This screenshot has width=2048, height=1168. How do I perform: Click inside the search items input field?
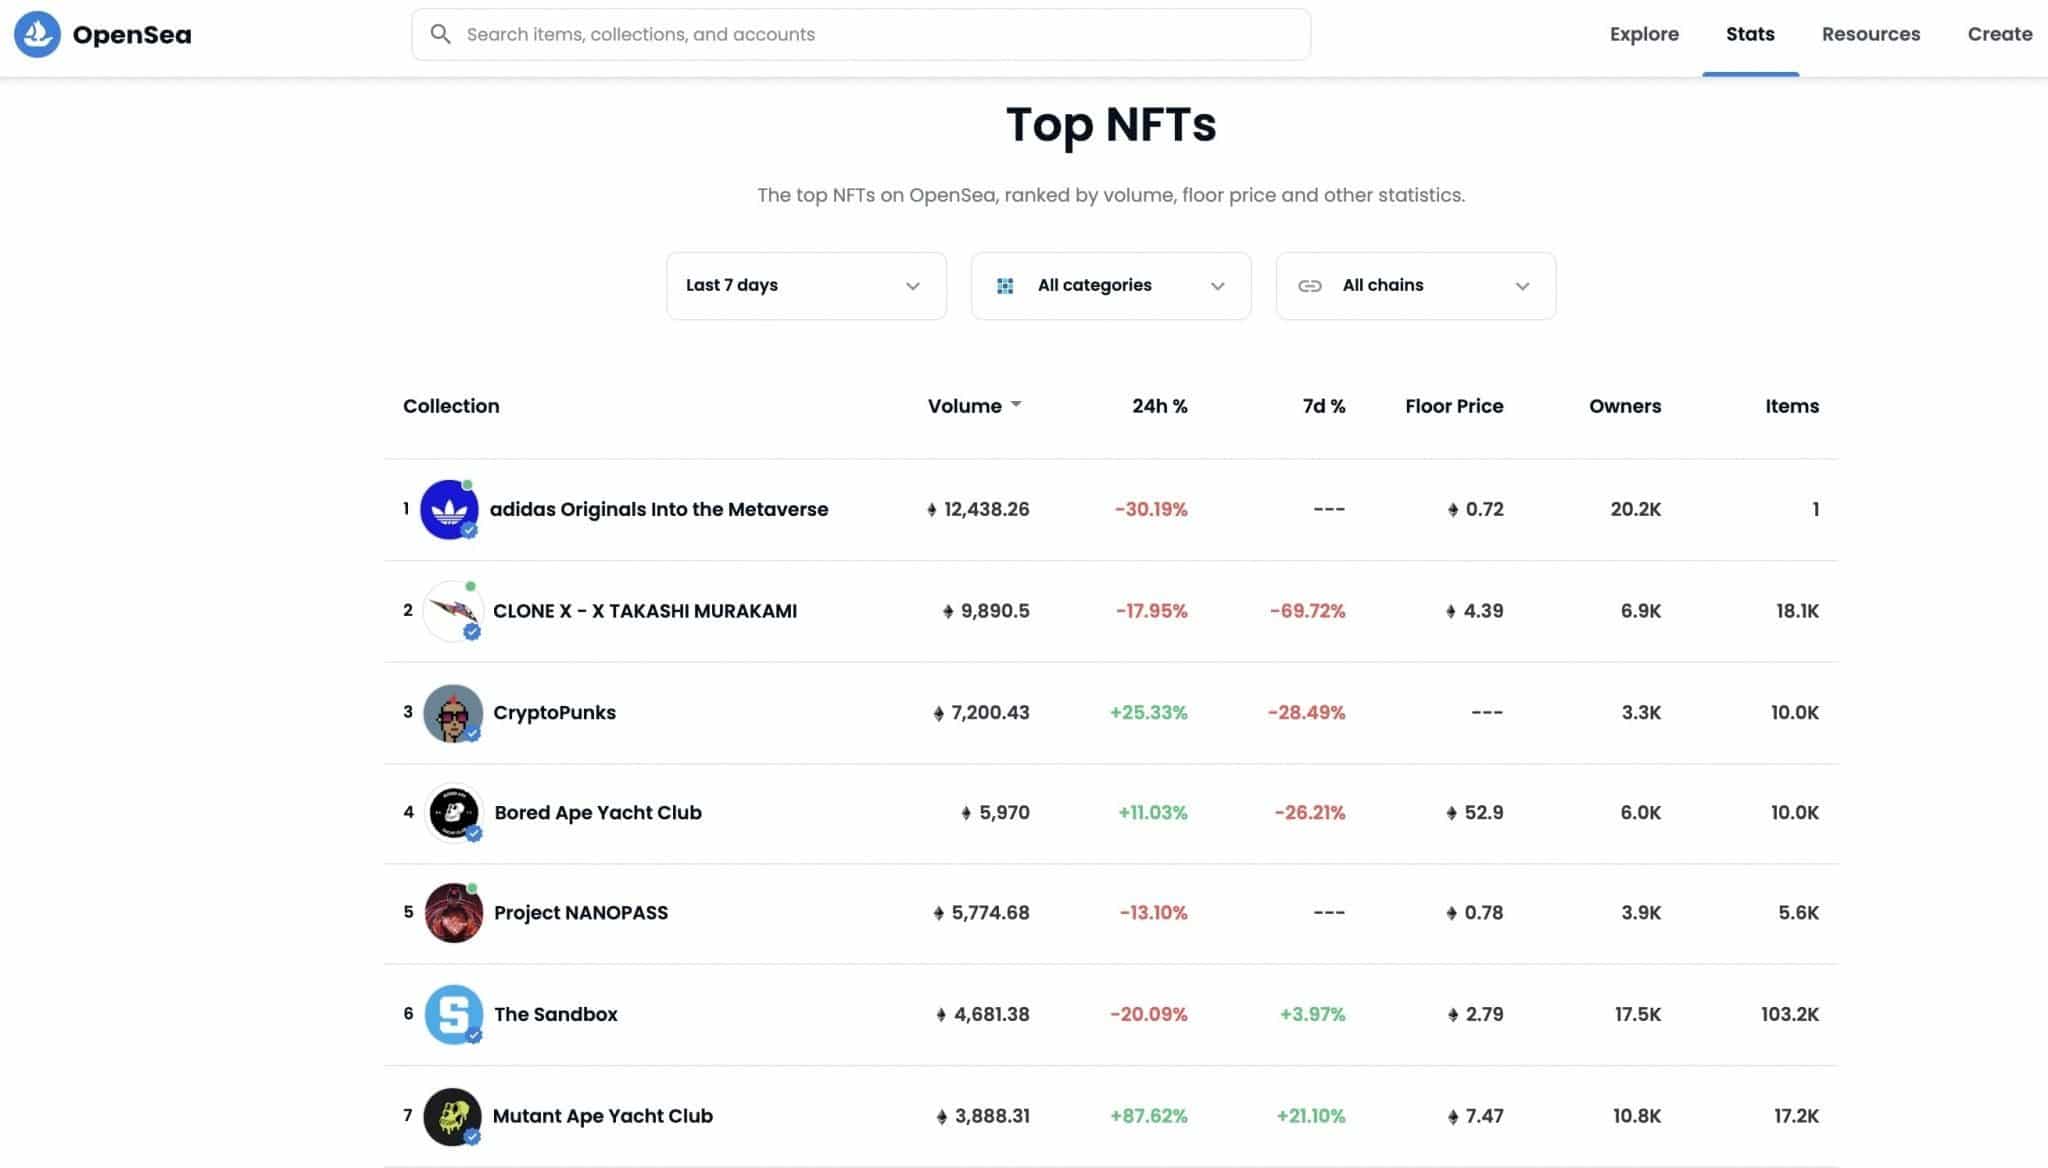pyautogui.click(x=800, y=33)
